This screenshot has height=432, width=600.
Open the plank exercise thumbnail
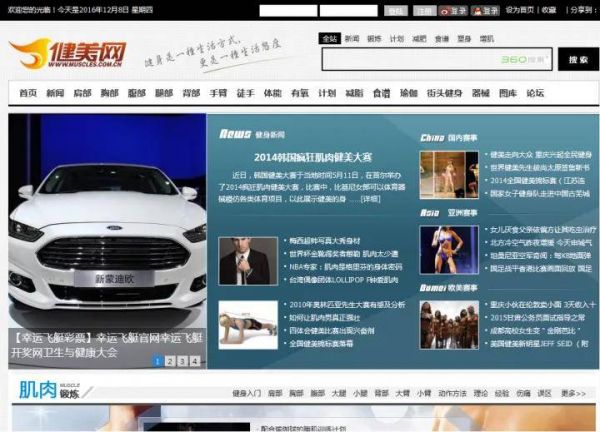coord(248,323)
